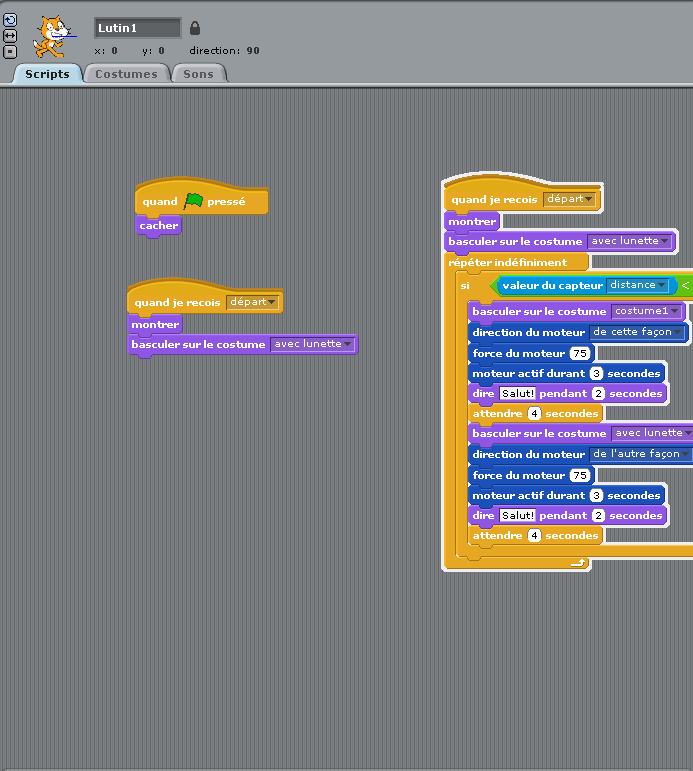Edit the 3 seconds field in the upper 'moteur actif durant' block

click(x=596, y=374)
